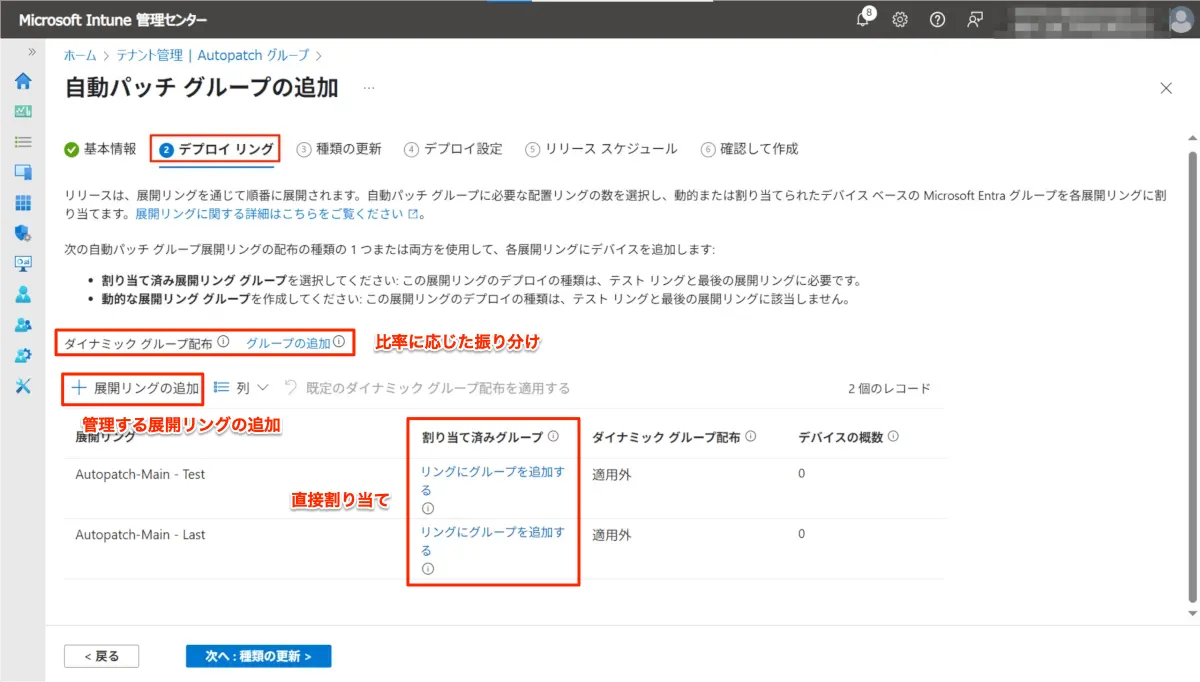1200x682 pixels.
Task: Open Apps grid icon in sidebar
Action: [22, 203]
